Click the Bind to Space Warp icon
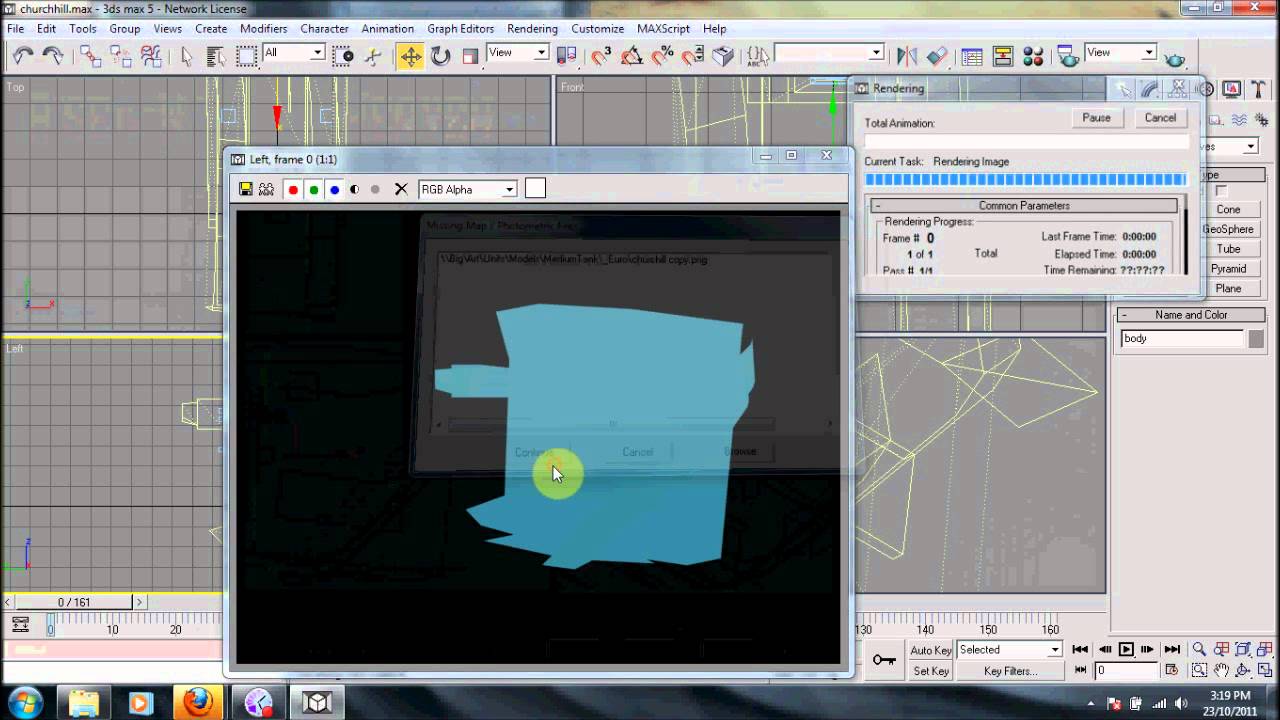1280x720 pixels. tap(151, 56)
